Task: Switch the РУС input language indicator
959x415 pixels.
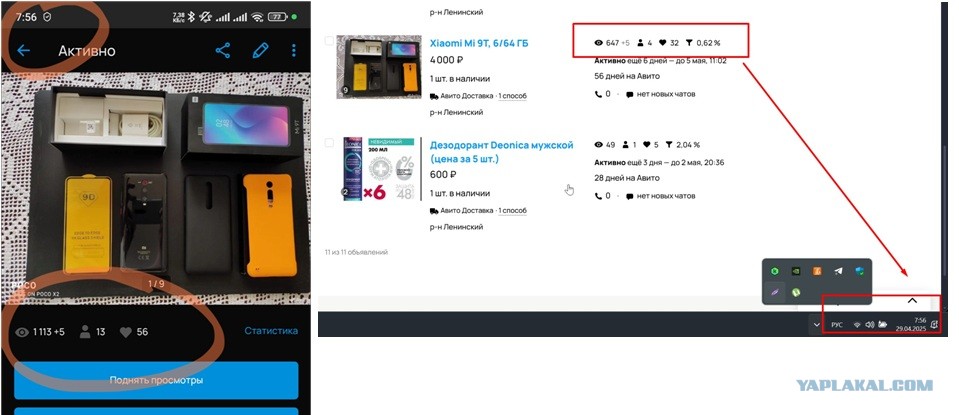Action: click(837, 325)
